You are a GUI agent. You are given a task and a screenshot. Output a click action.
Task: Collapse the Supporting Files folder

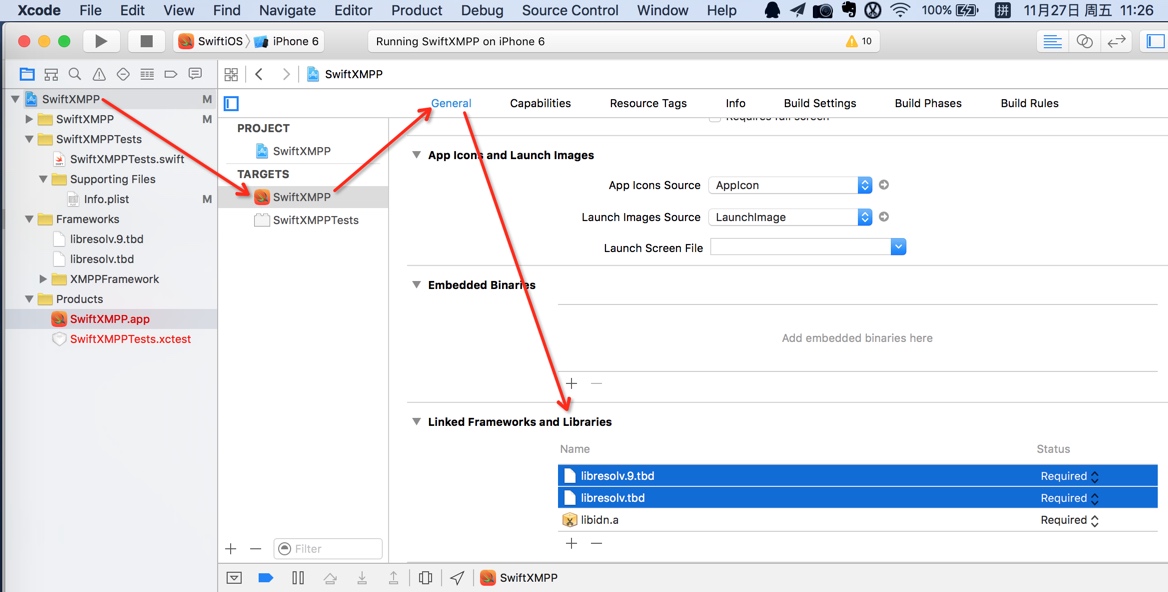pyautogui.click(x=43, y=179)
